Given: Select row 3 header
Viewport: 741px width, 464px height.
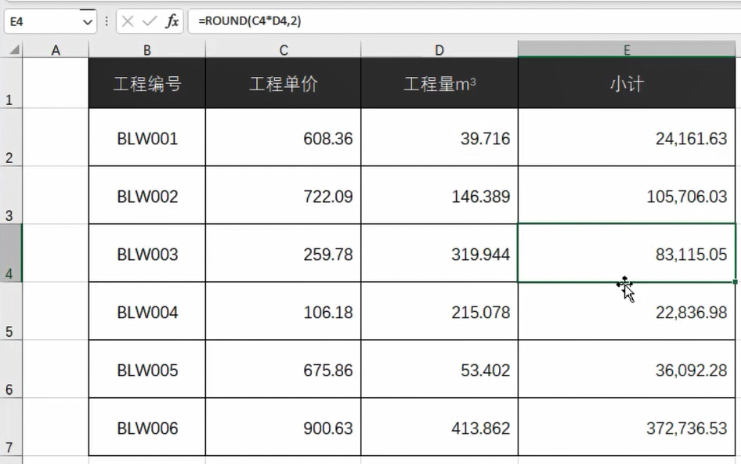Looking at the screenshot, I should pyautogui.click(x=11, y=195).
